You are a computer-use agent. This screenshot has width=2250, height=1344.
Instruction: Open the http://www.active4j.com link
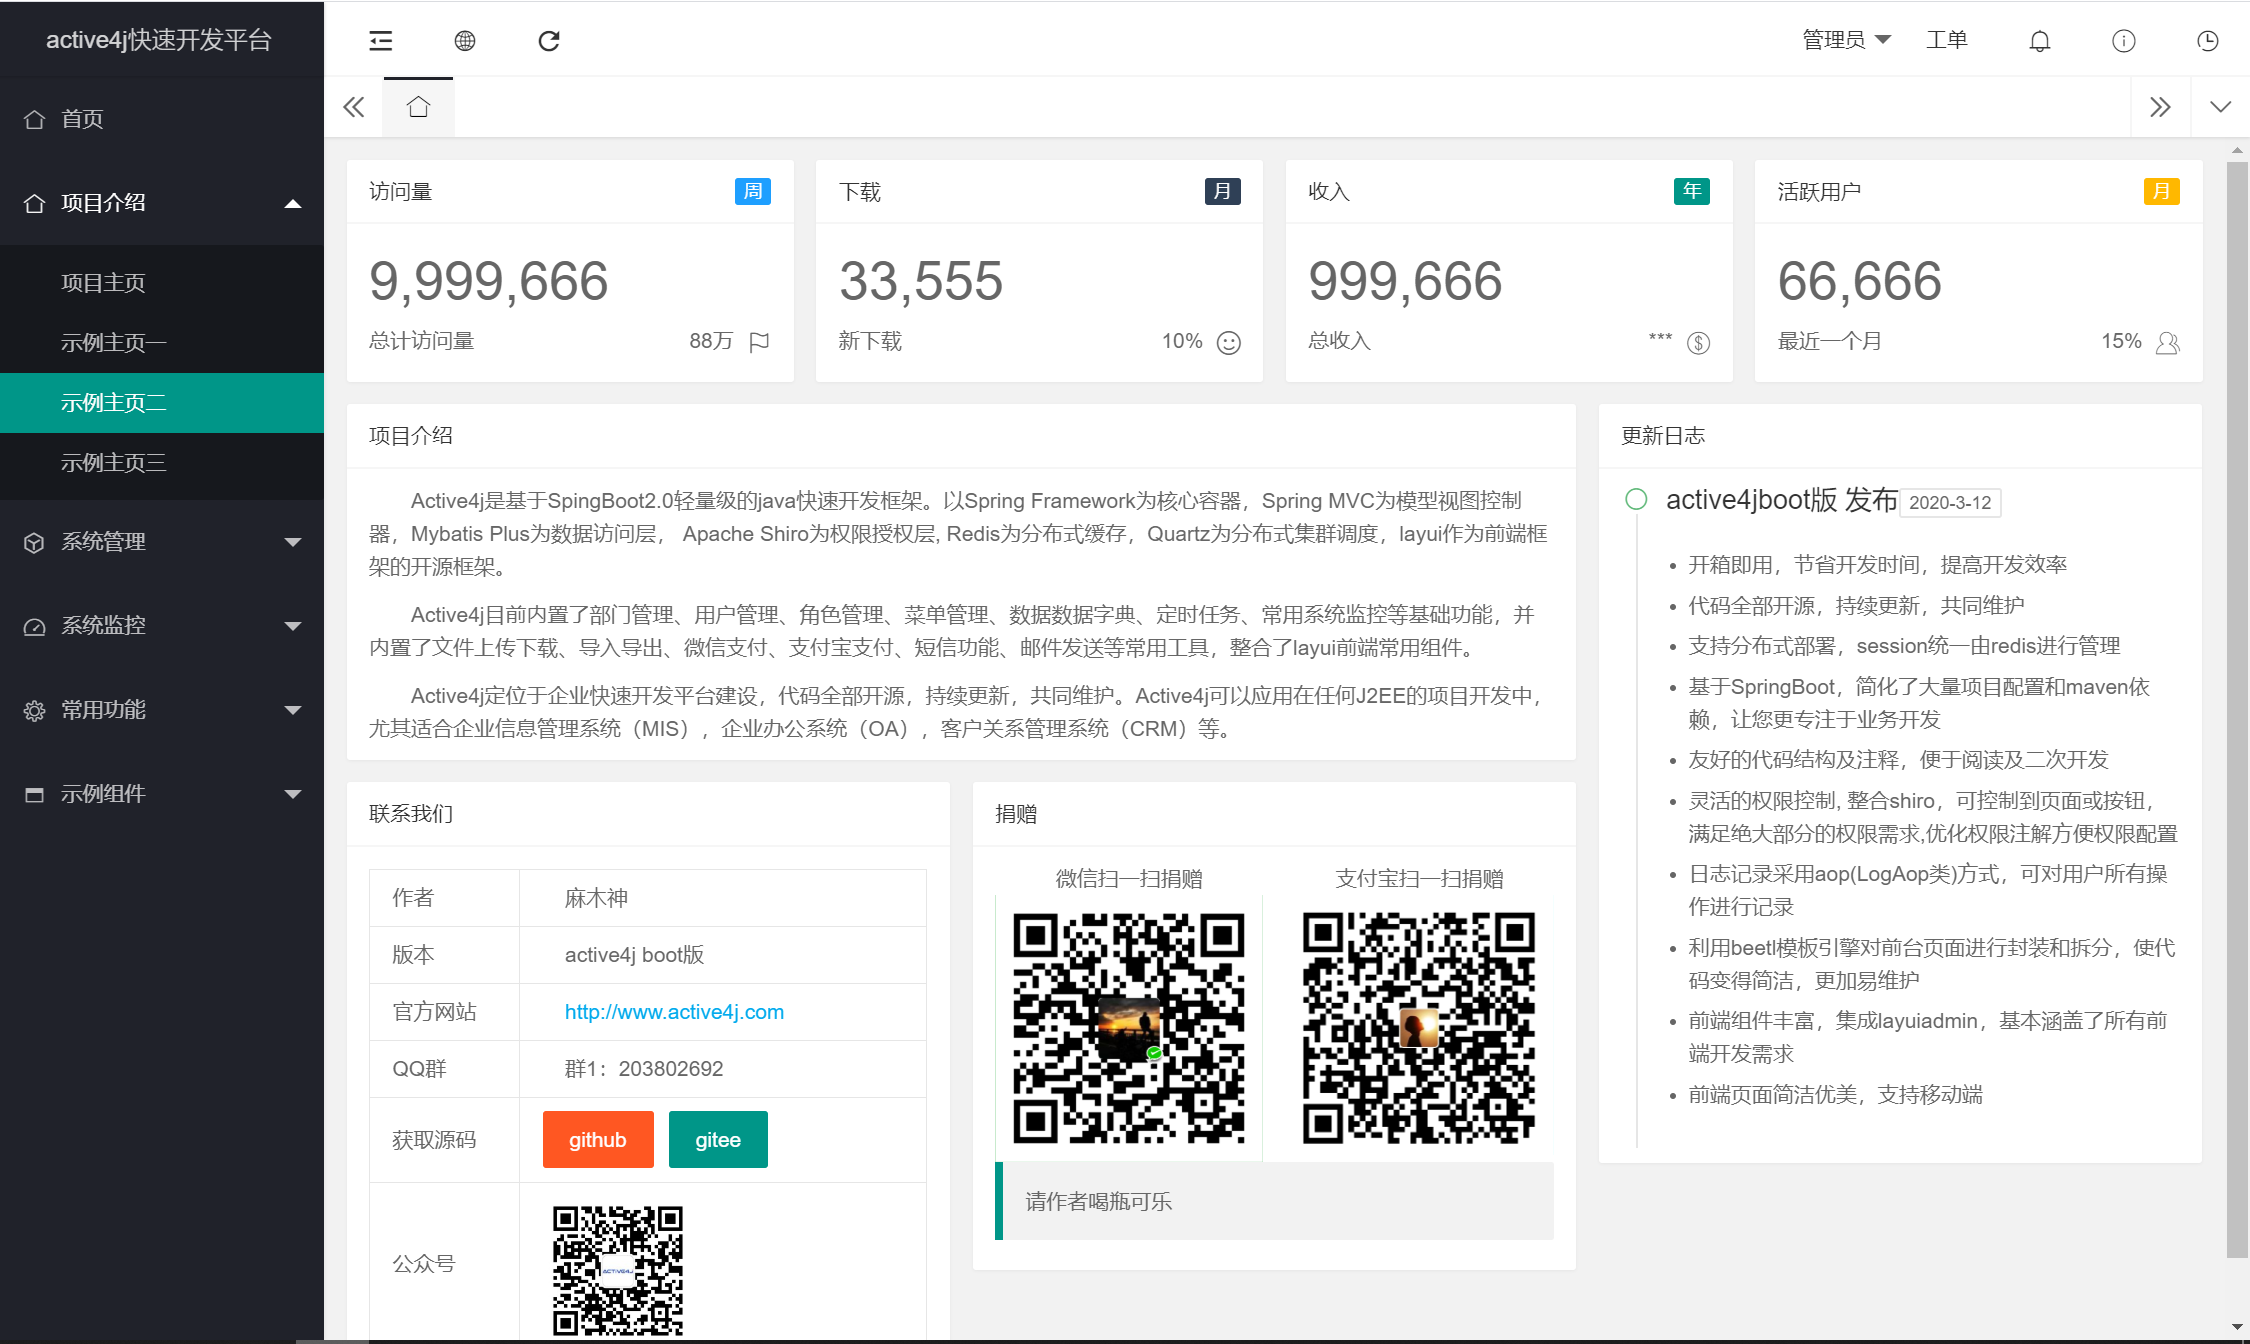tap(674, 1012)
